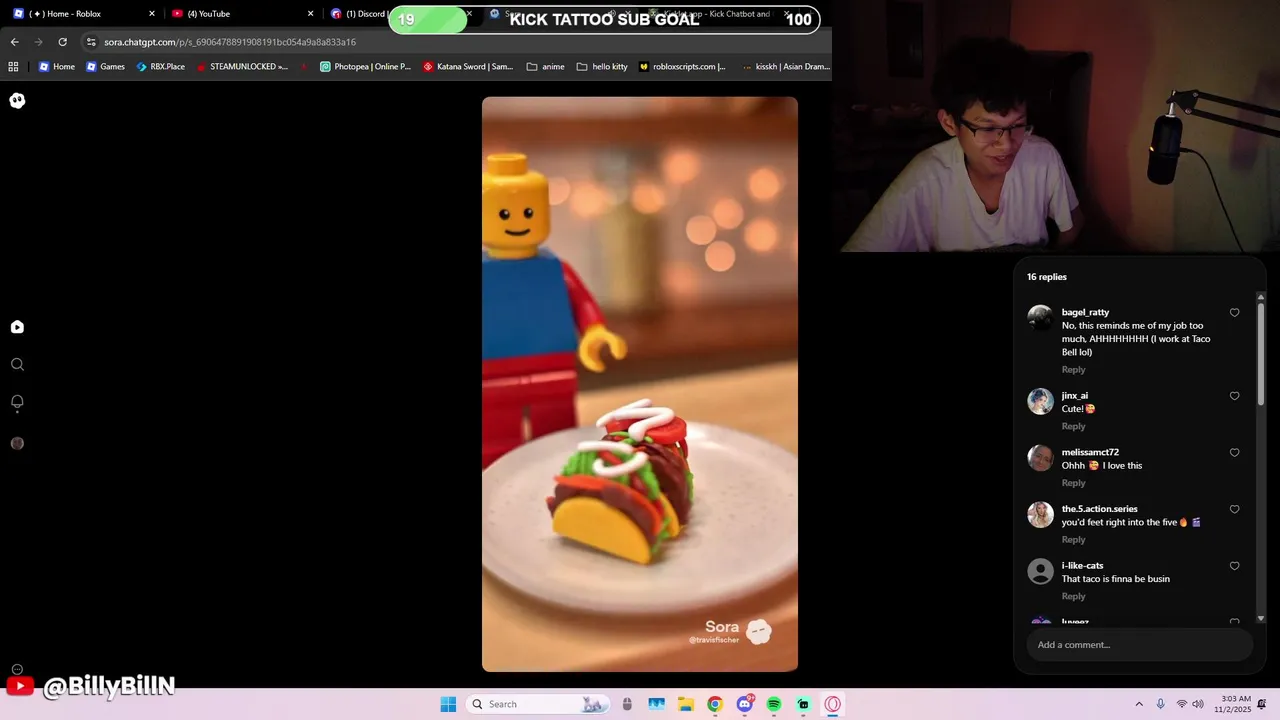The width and height of the screenshot is (1280, 720).
Task: Open the RBX.Place bookmark
Action: tap(160, 67)
